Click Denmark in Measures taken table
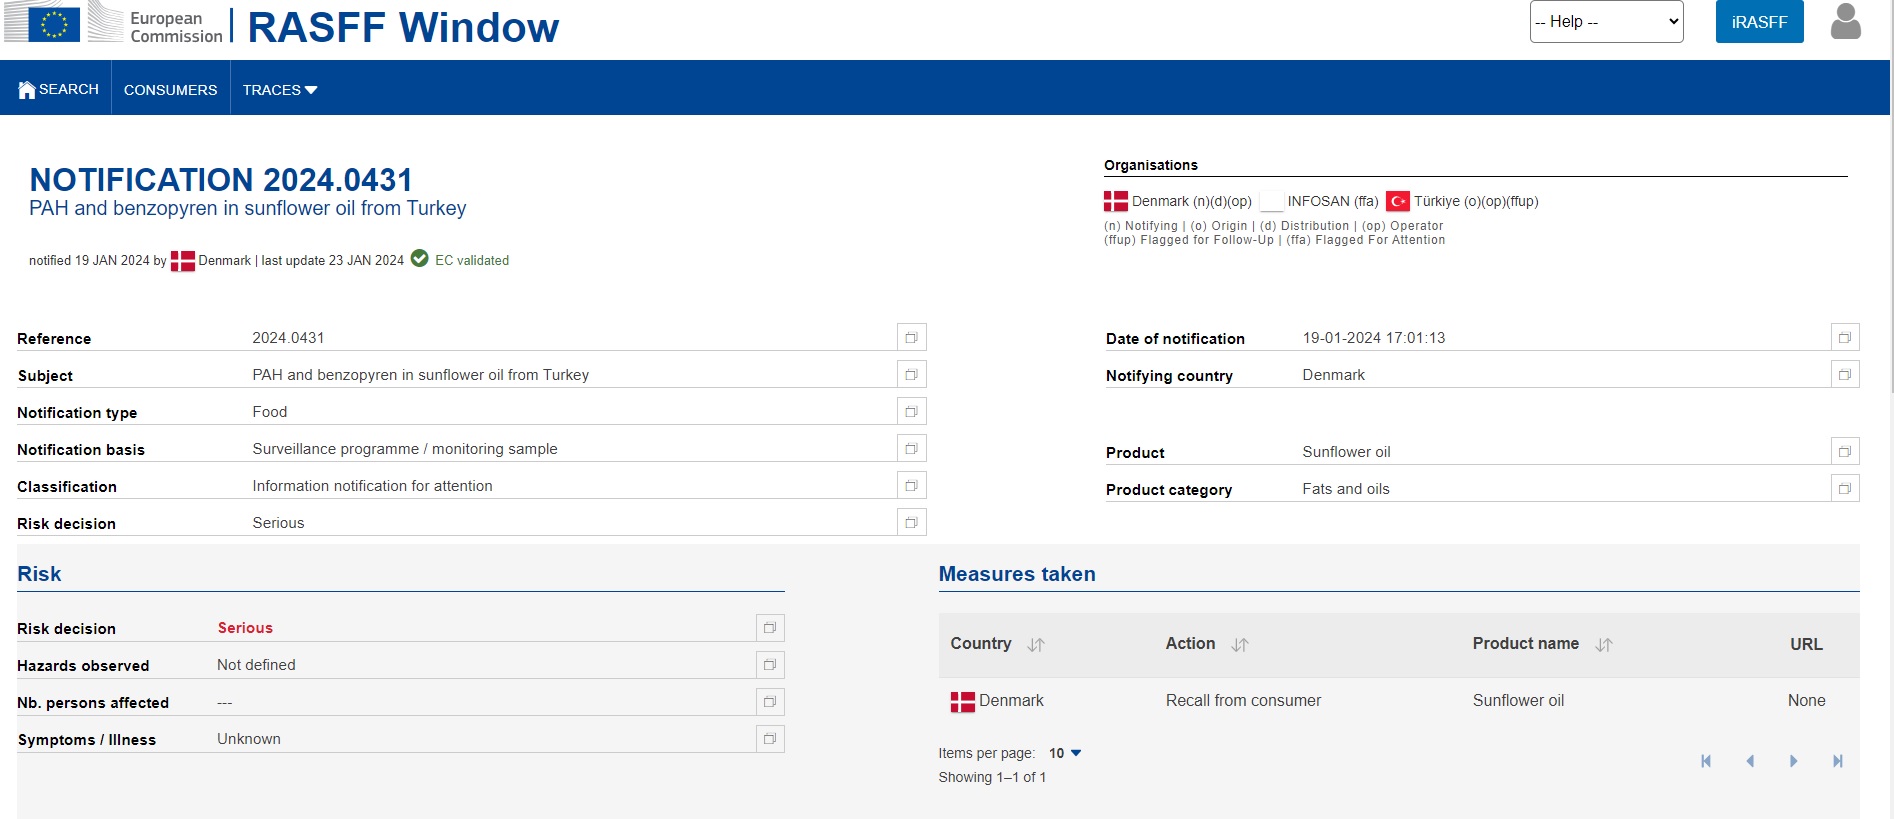Viewport: 1894px width, 819px height. [x=997, y=701]
